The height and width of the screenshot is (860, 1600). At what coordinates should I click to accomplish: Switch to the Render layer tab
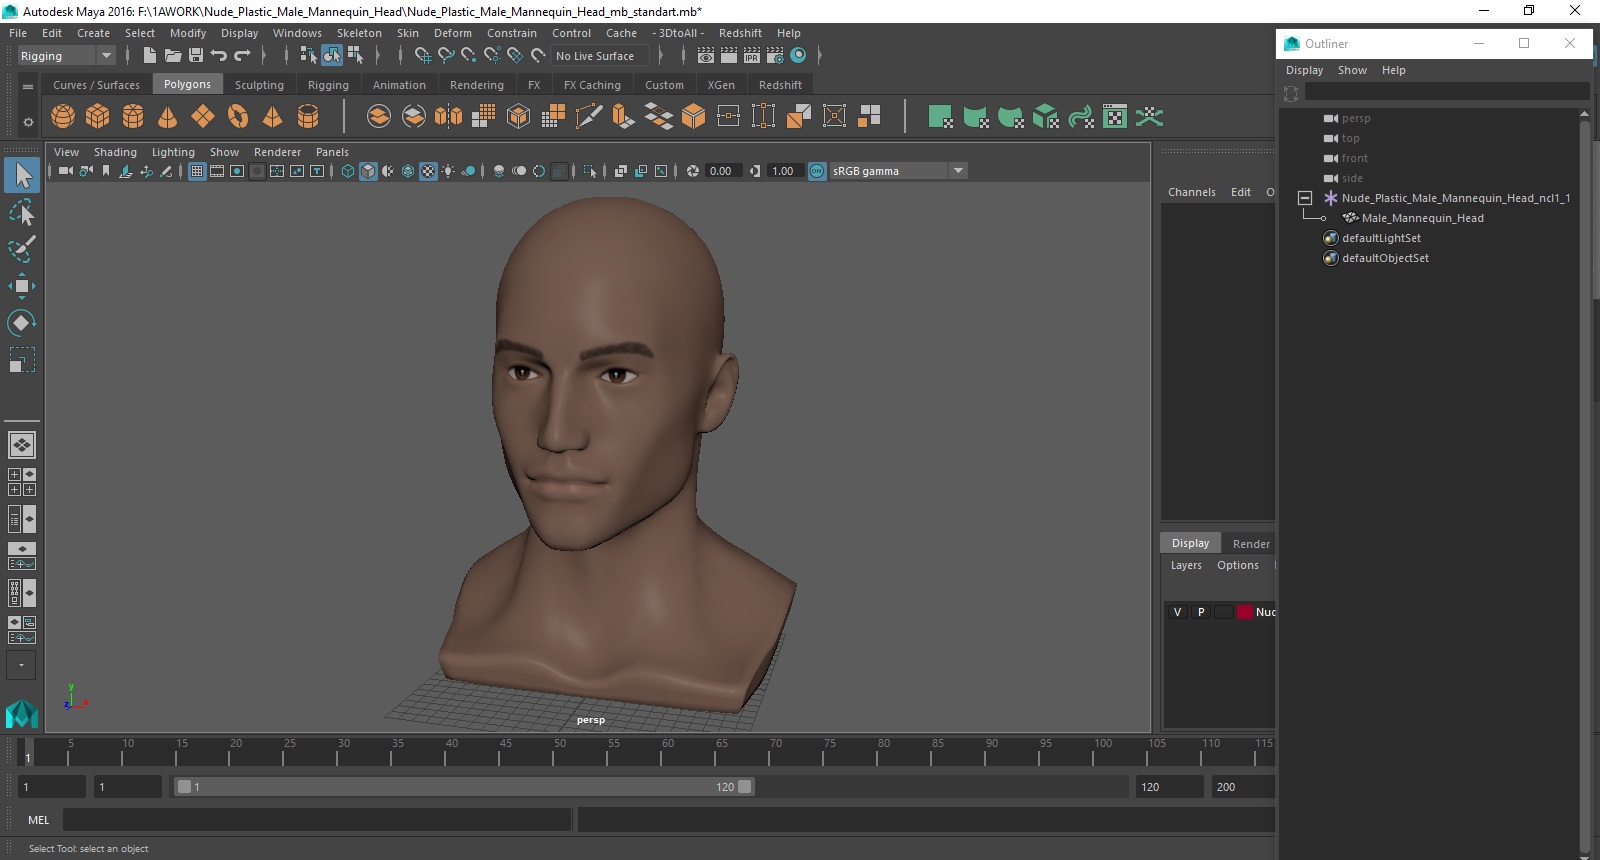[x=1251, y=544]
